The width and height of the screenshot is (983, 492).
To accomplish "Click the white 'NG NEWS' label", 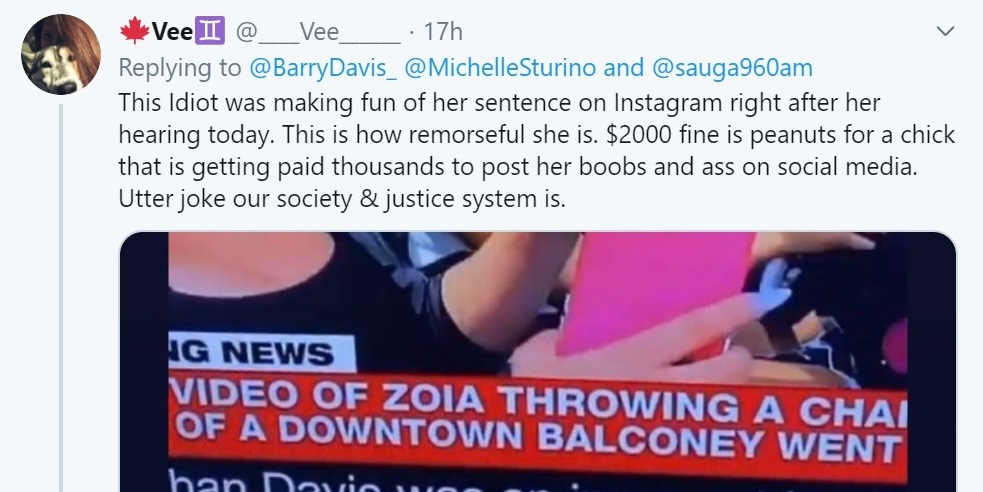I will [262, 353].
